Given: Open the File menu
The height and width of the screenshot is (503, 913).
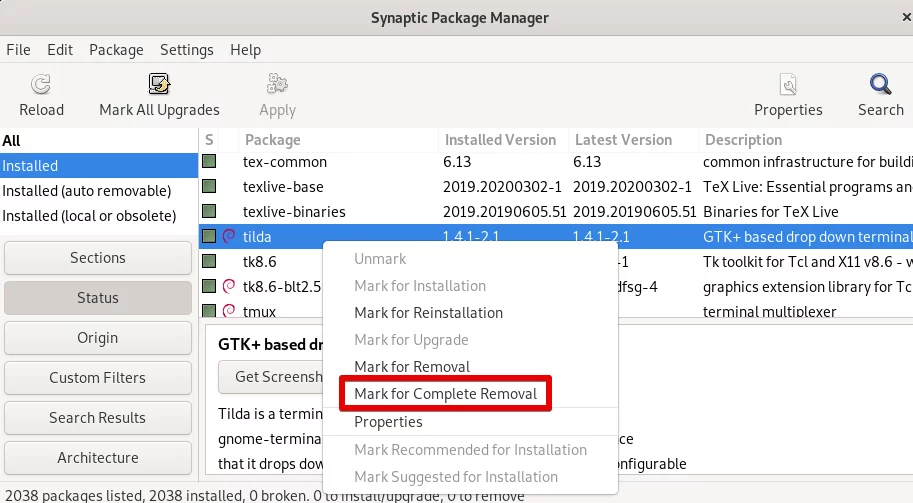Looking at the screenshot, I should pyautogui.click(x=18, y=50).
